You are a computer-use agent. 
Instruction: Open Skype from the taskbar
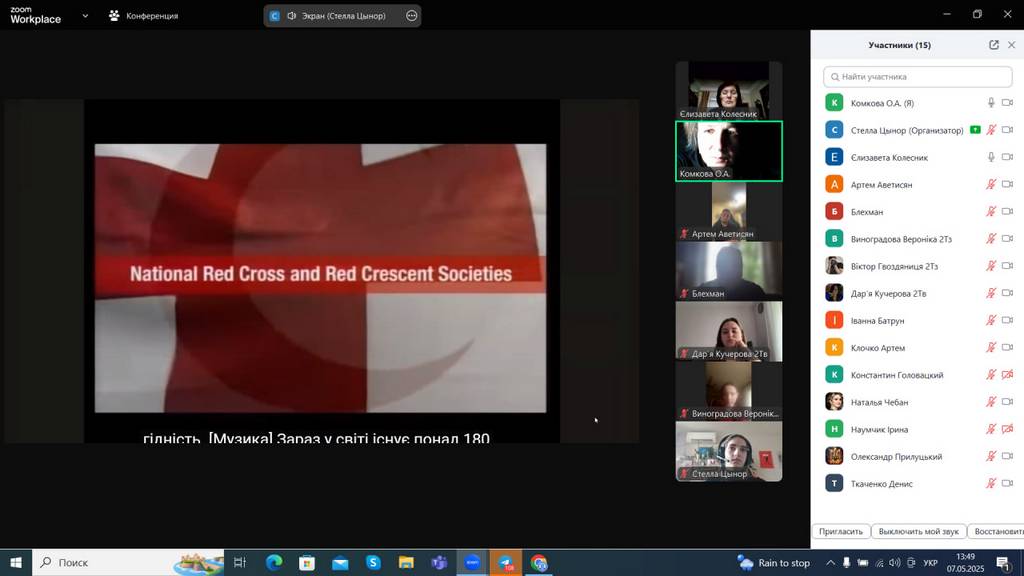pos(374,562)
